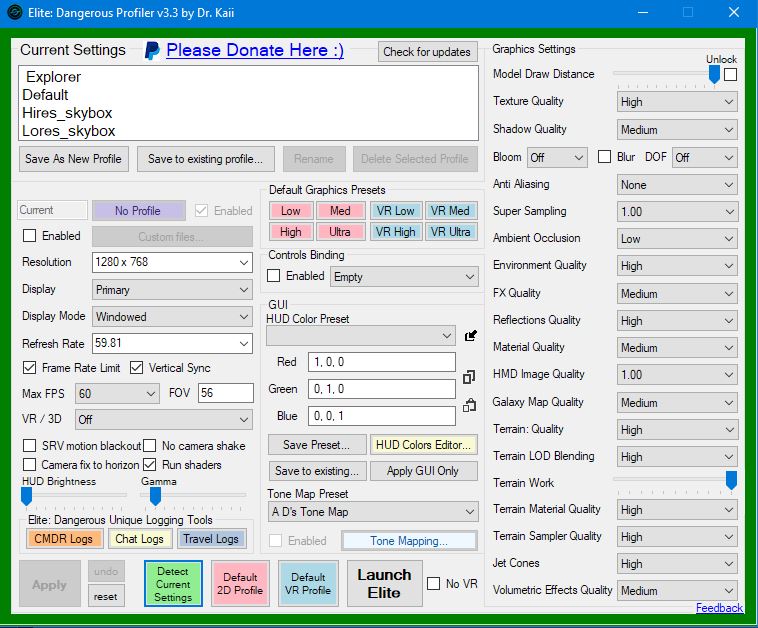Toggle the Run shaders checkbox

(149, 465)
